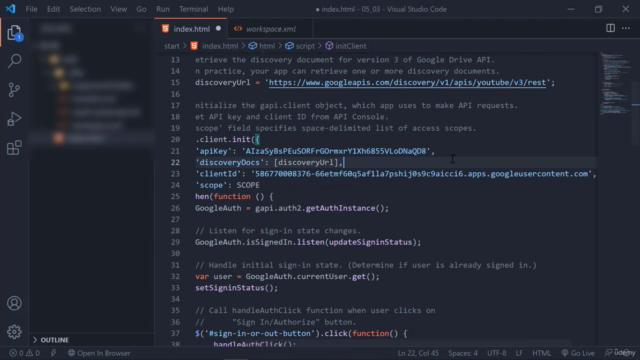
Task: Click line number 22 in gutter
Action: click(175, 162)
